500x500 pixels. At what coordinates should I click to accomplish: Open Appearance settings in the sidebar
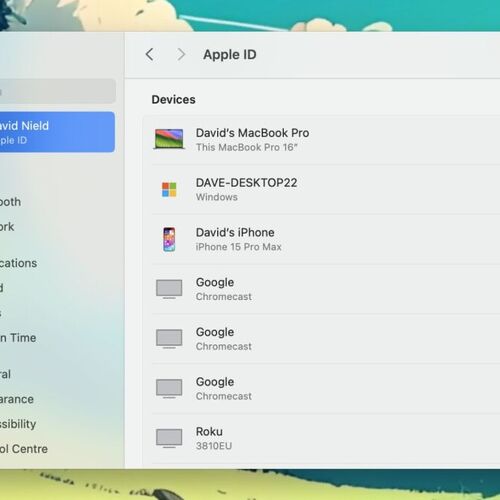[x=17, y=399]
